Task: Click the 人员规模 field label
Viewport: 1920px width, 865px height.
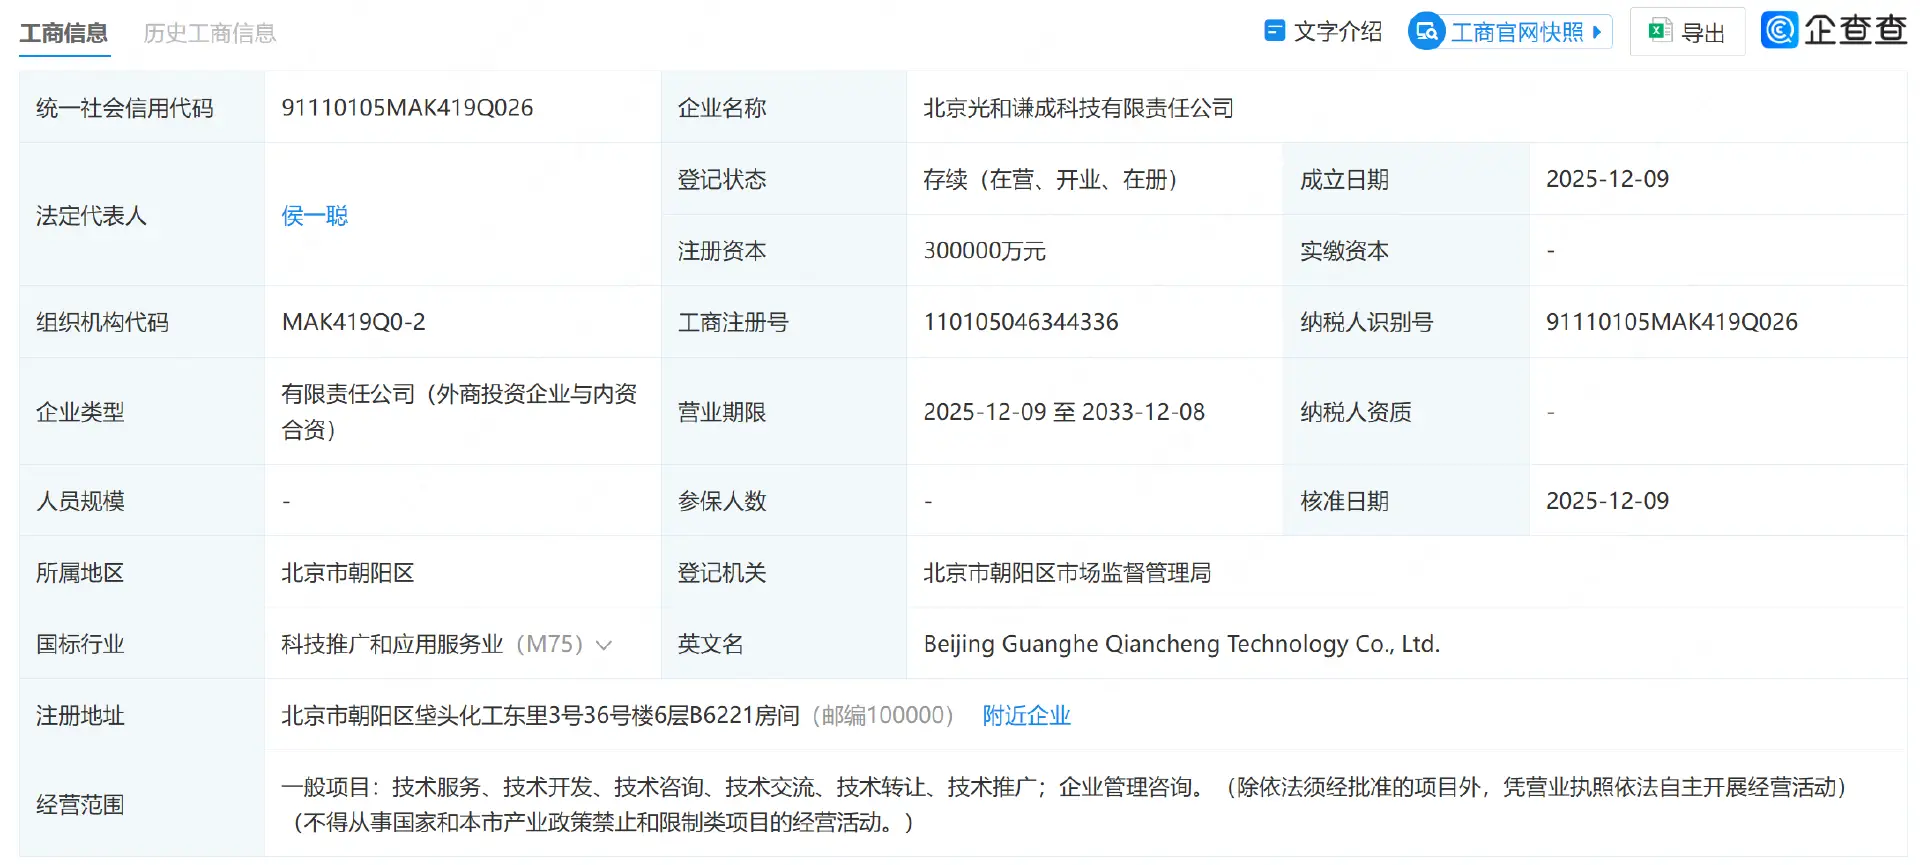Action: click(x=80, y=501)
